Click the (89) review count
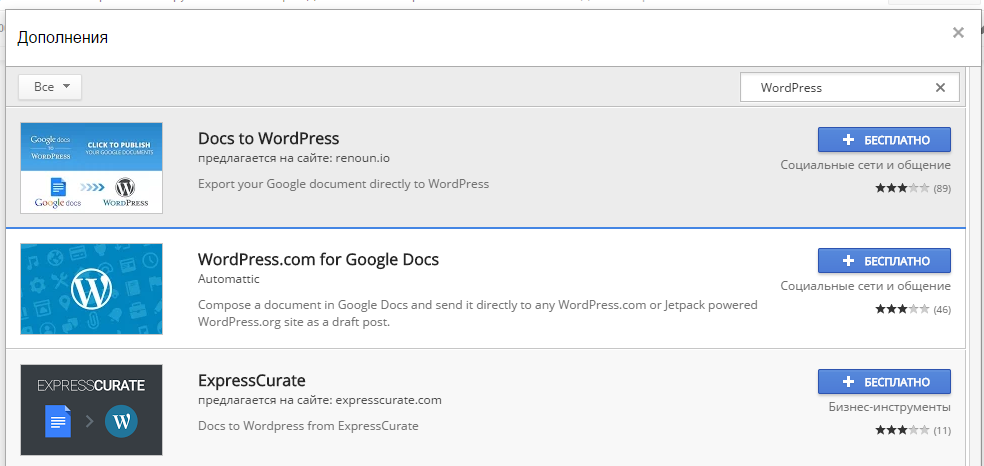This screenshot has width=984, height=466. pos(942,188)
